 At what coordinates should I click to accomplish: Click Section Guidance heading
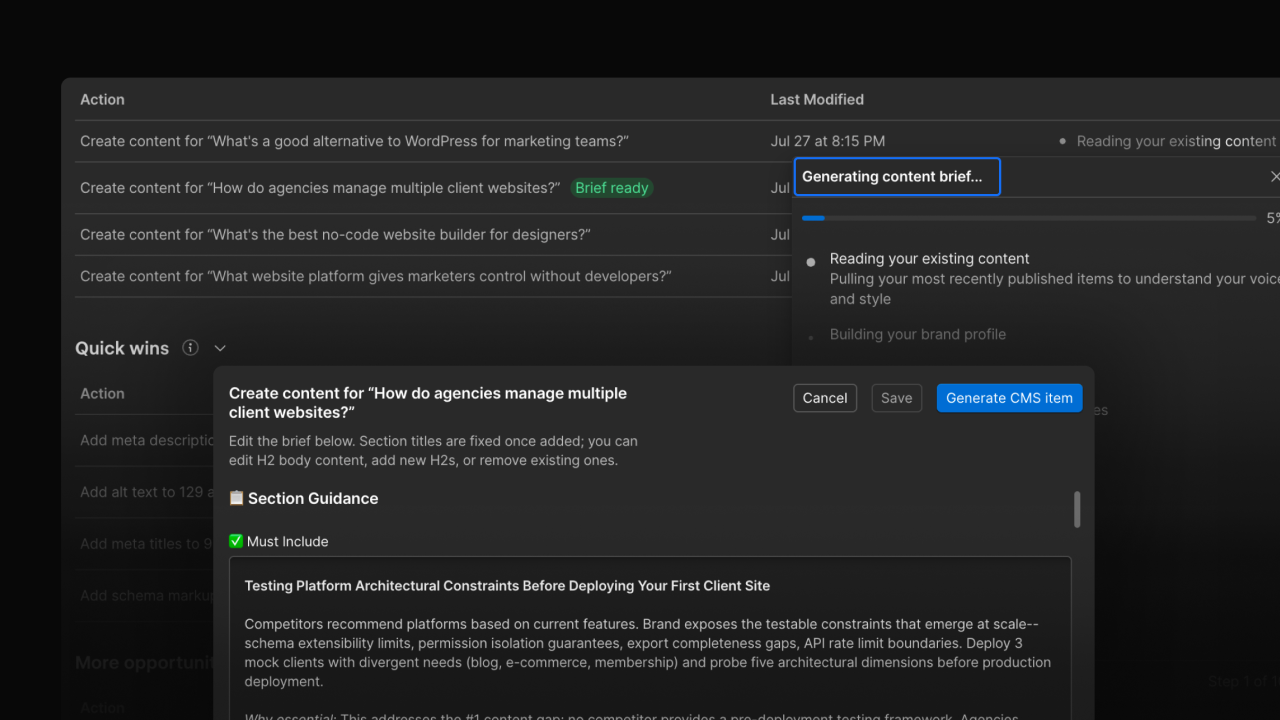coord(313,498)
